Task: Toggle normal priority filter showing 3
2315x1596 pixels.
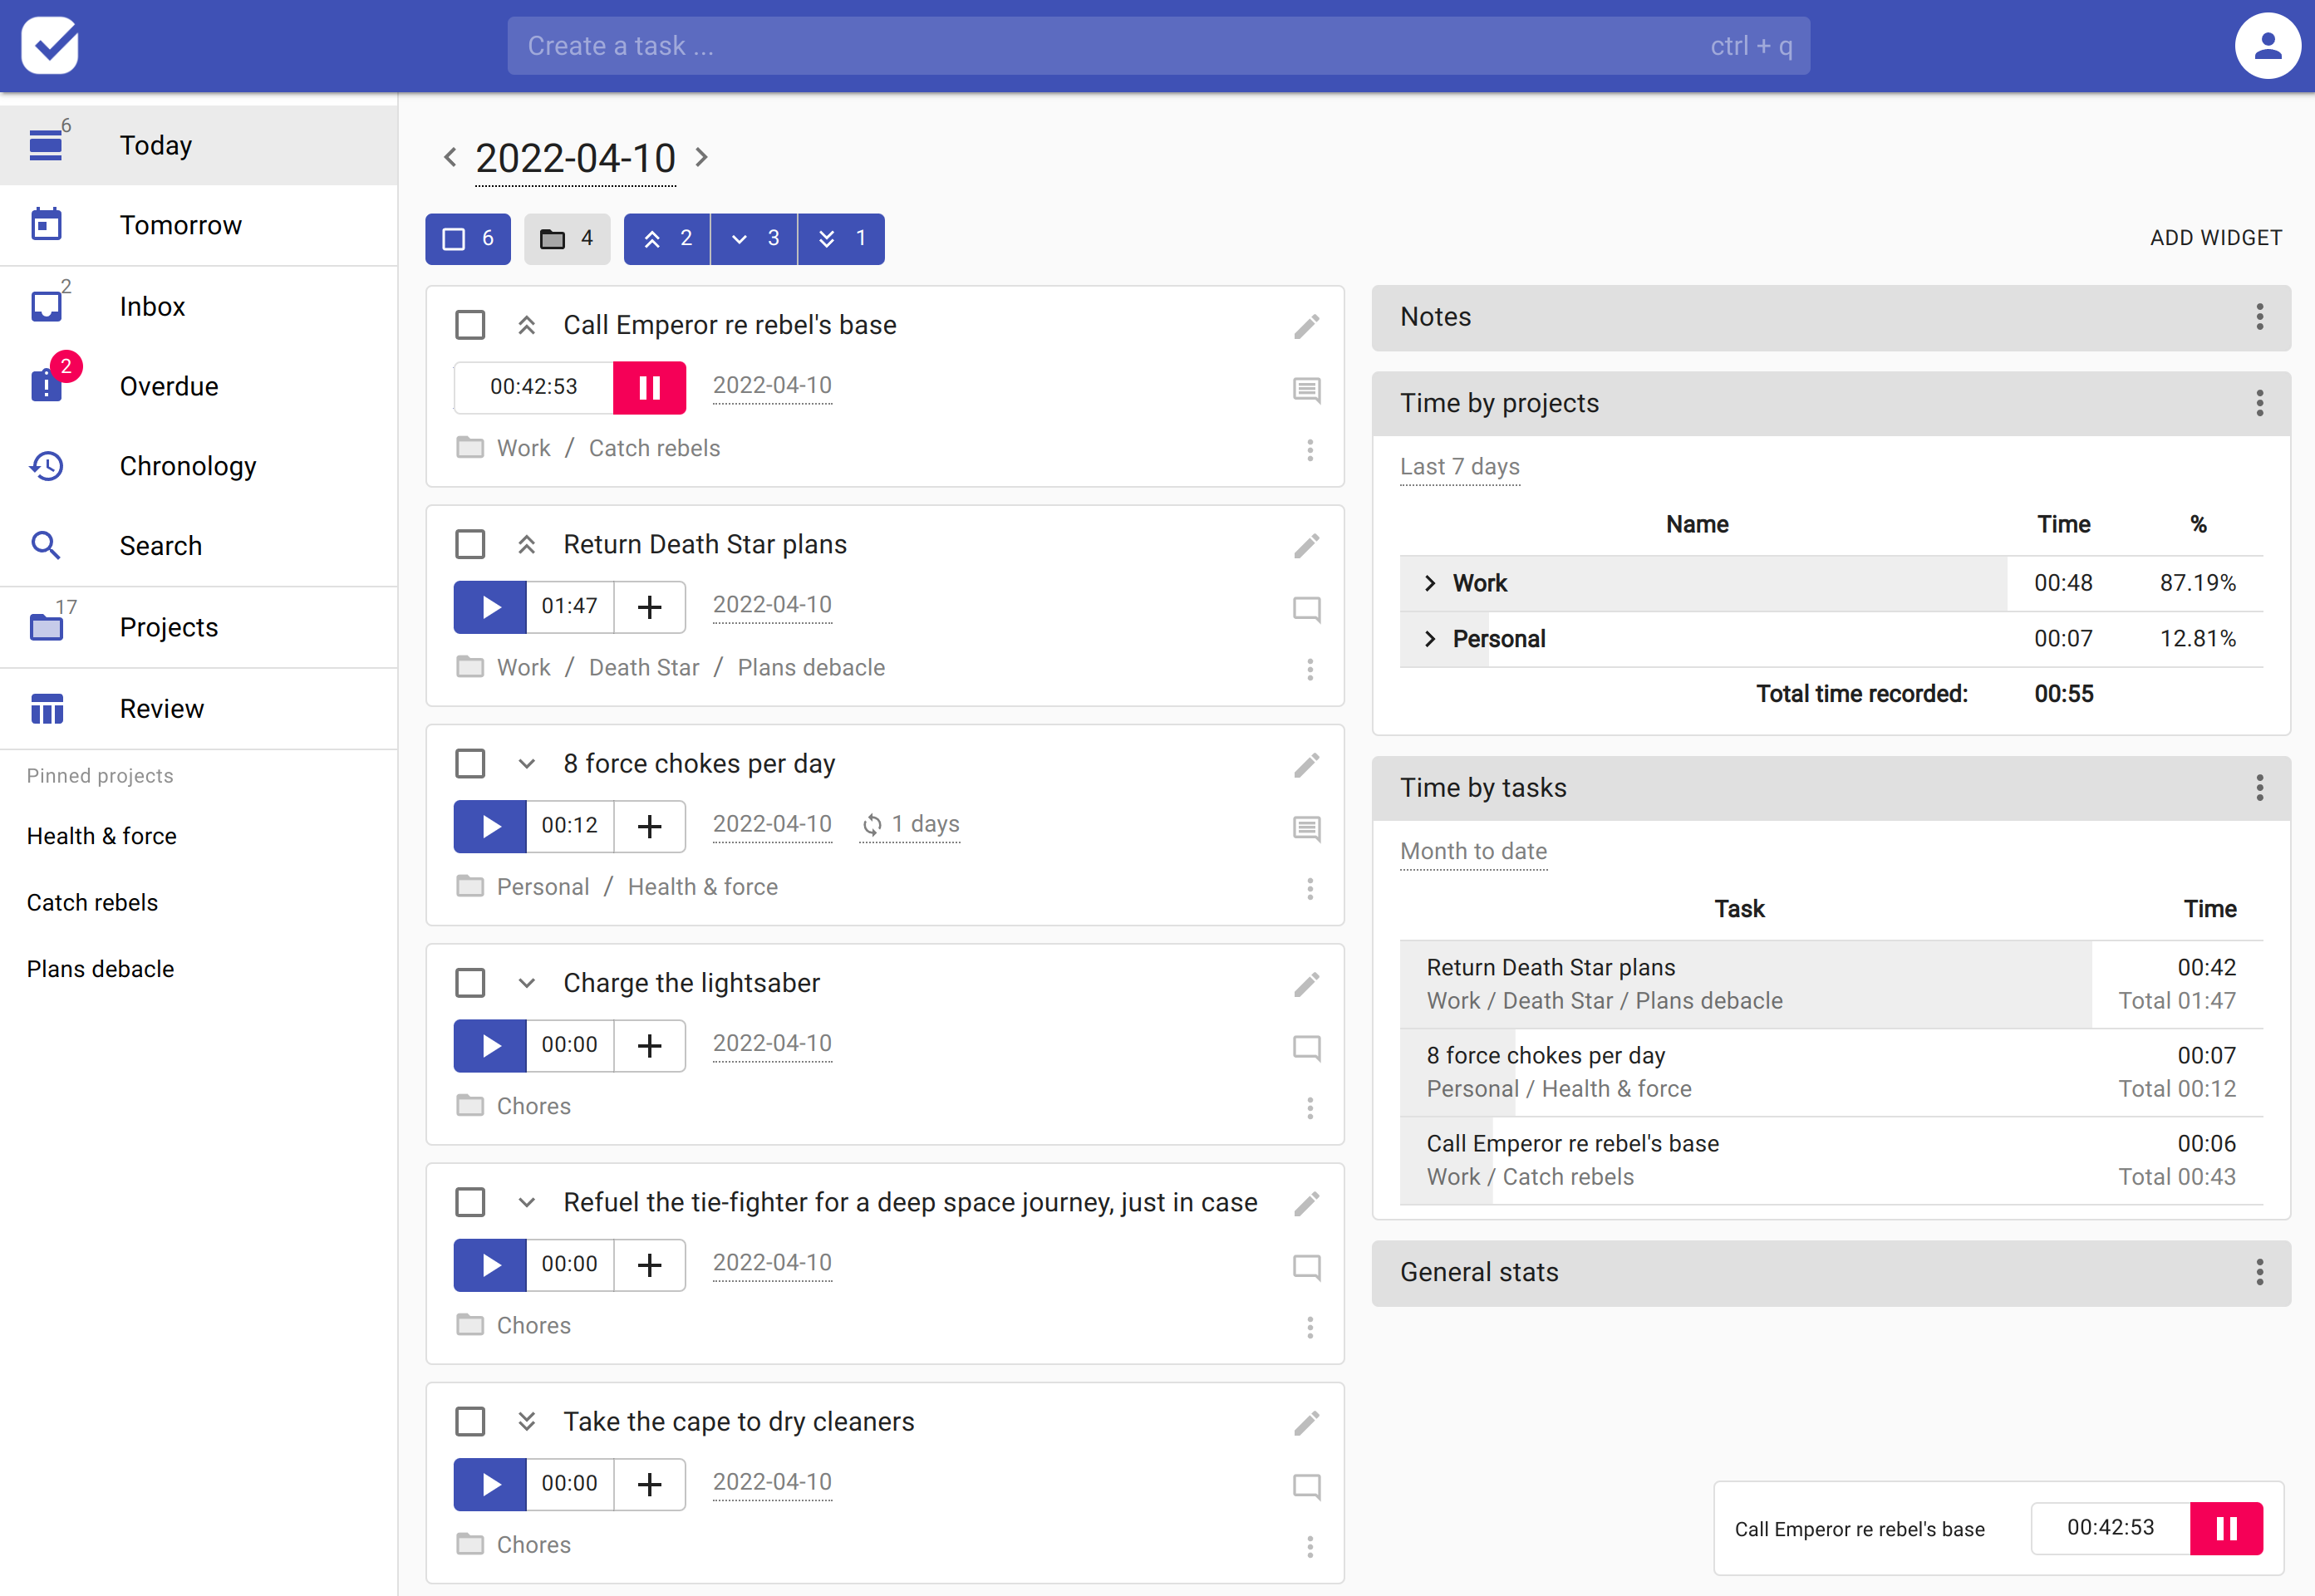Action: click(754, 239)
